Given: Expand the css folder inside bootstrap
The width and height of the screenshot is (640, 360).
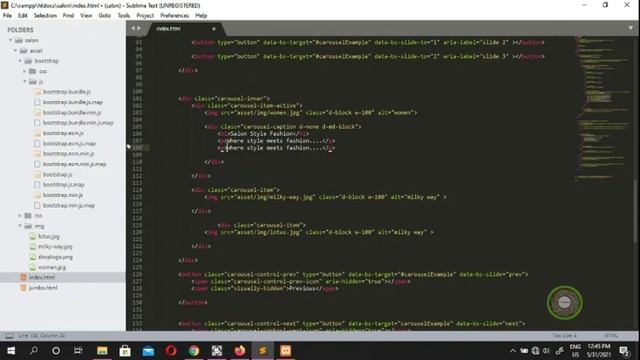Looking at the screenshot, I should pos(24,71).
